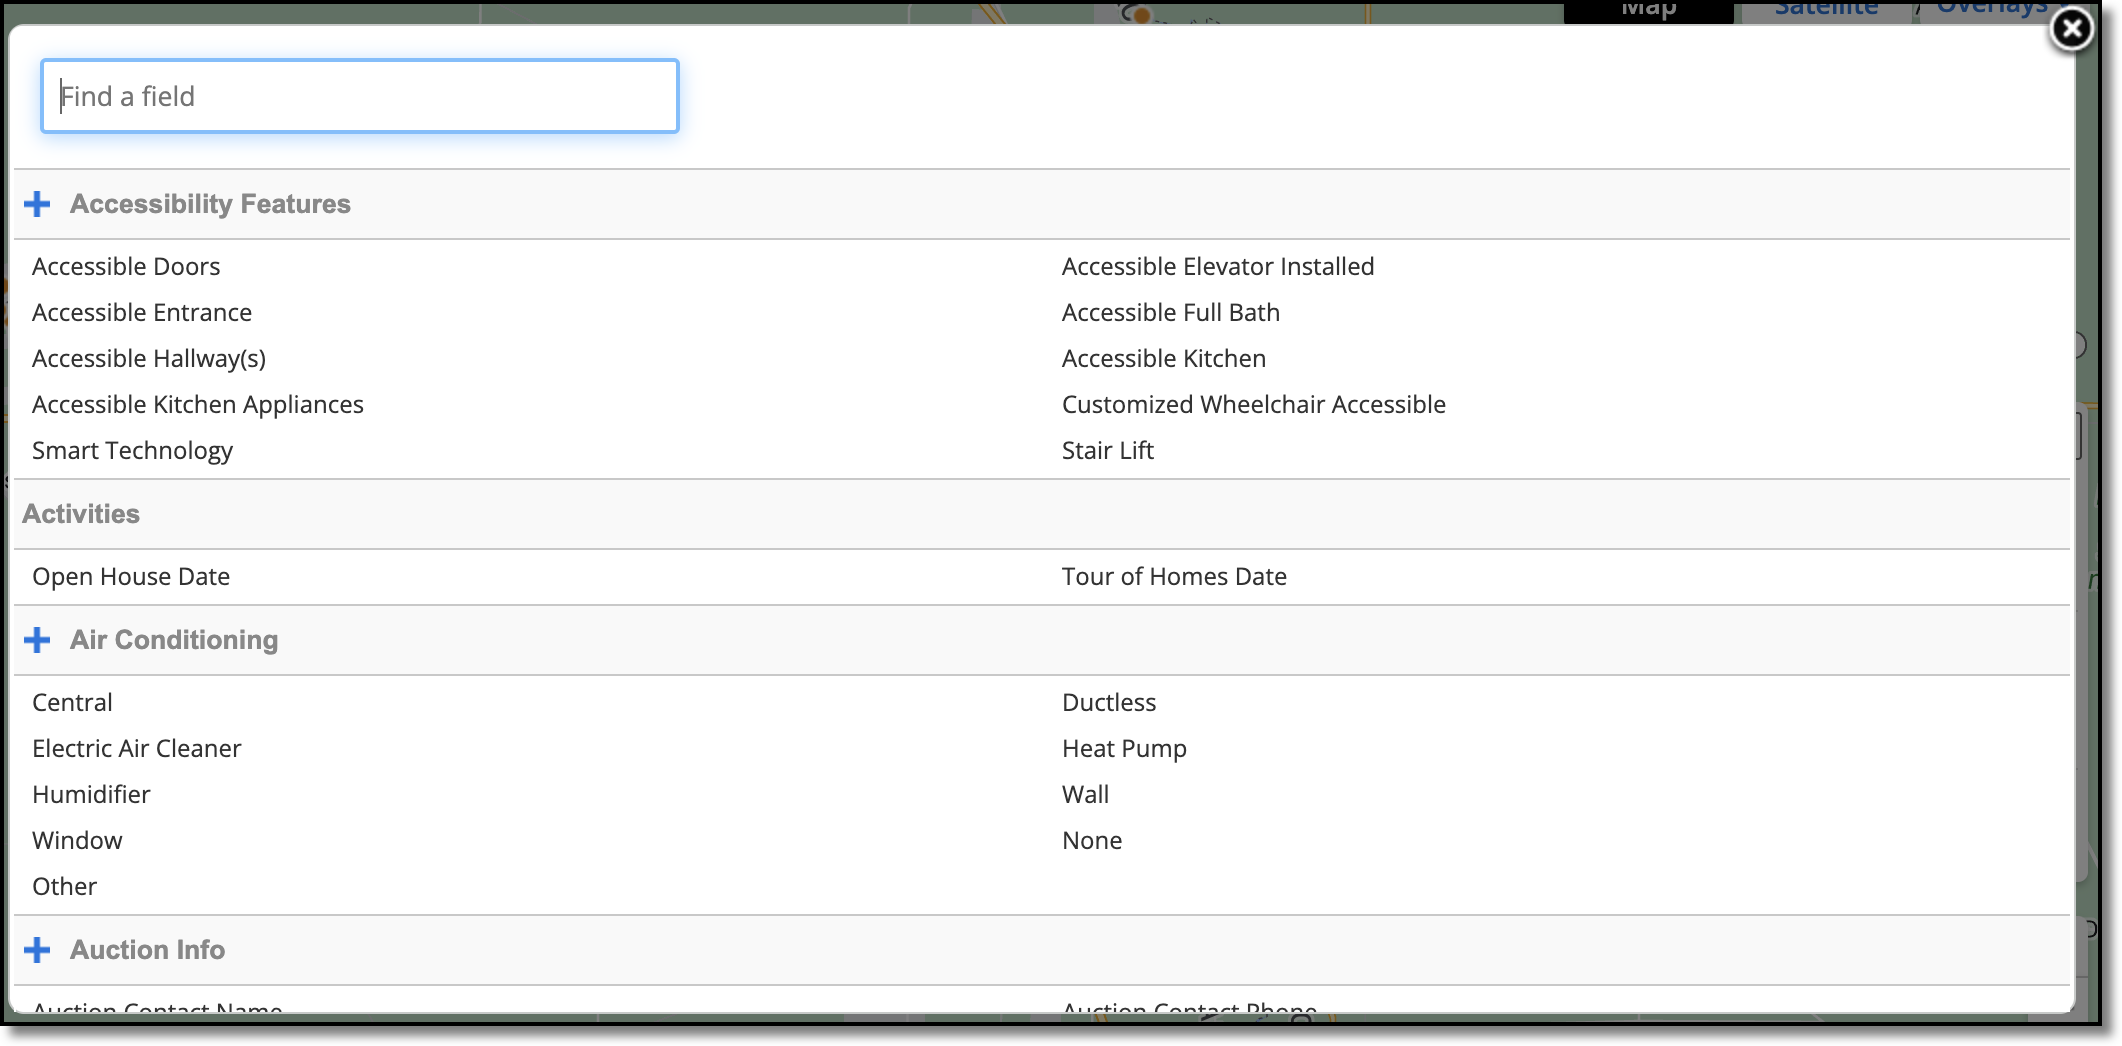Choose the Accessible Hallway(s) field

click(x=149, y=359)
